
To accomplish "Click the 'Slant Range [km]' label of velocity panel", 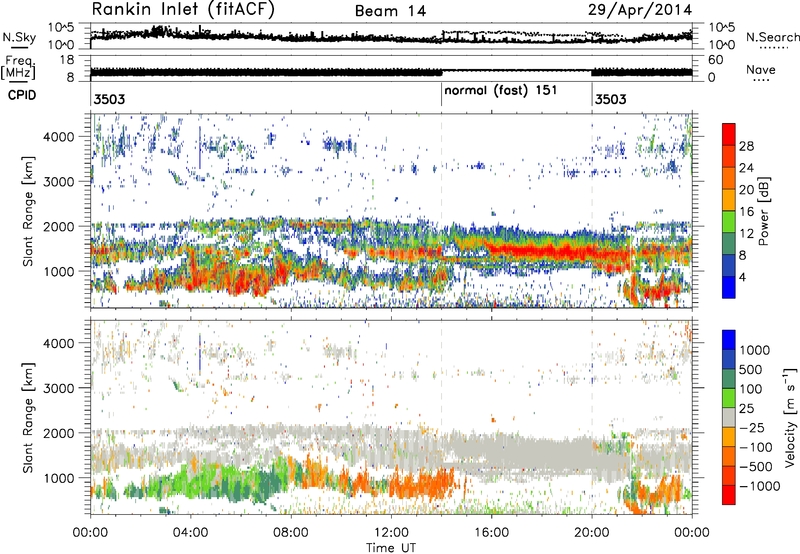I will pyautogui.click(x=28, y=417).
